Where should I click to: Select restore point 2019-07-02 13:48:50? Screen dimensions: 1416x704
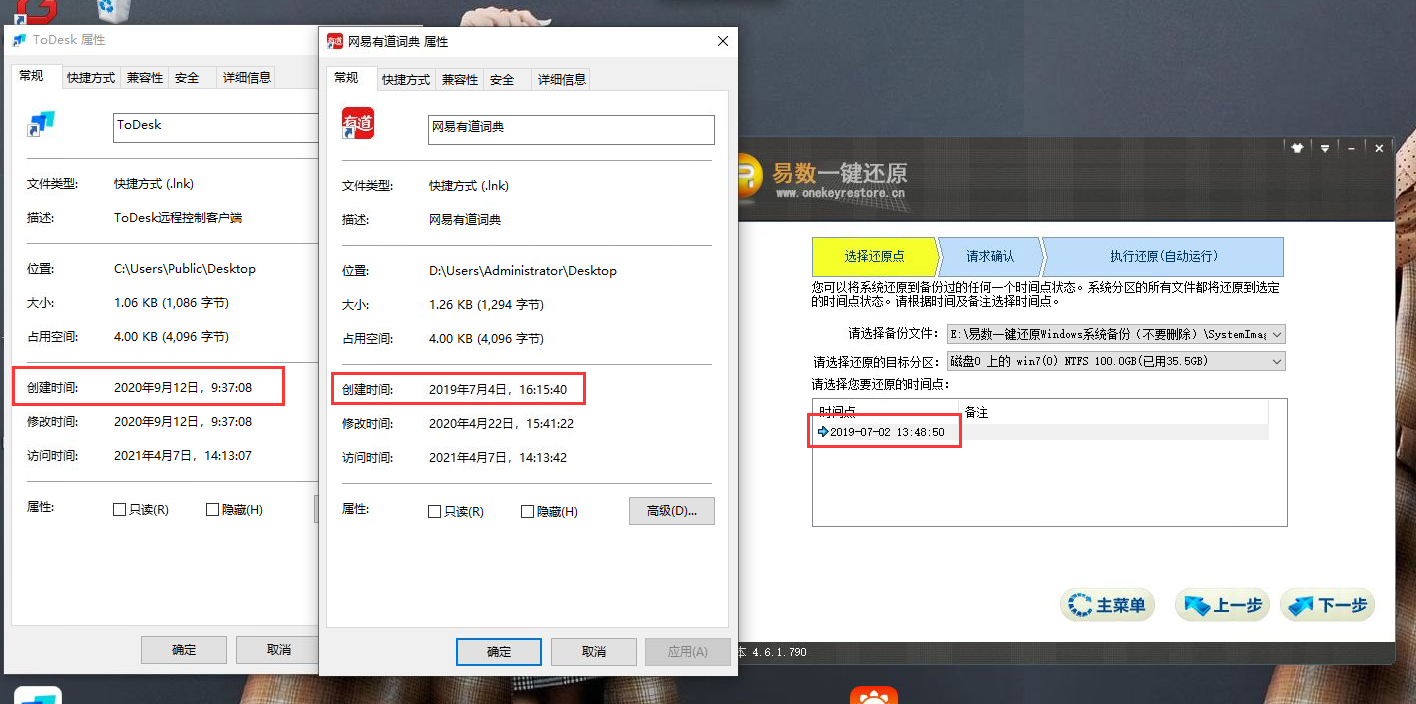click(x=1040, y=432)
